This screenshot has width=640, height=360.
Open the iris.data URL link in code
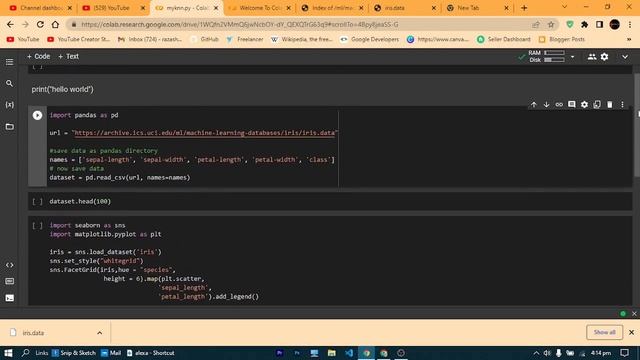click(x=204, y=133)
